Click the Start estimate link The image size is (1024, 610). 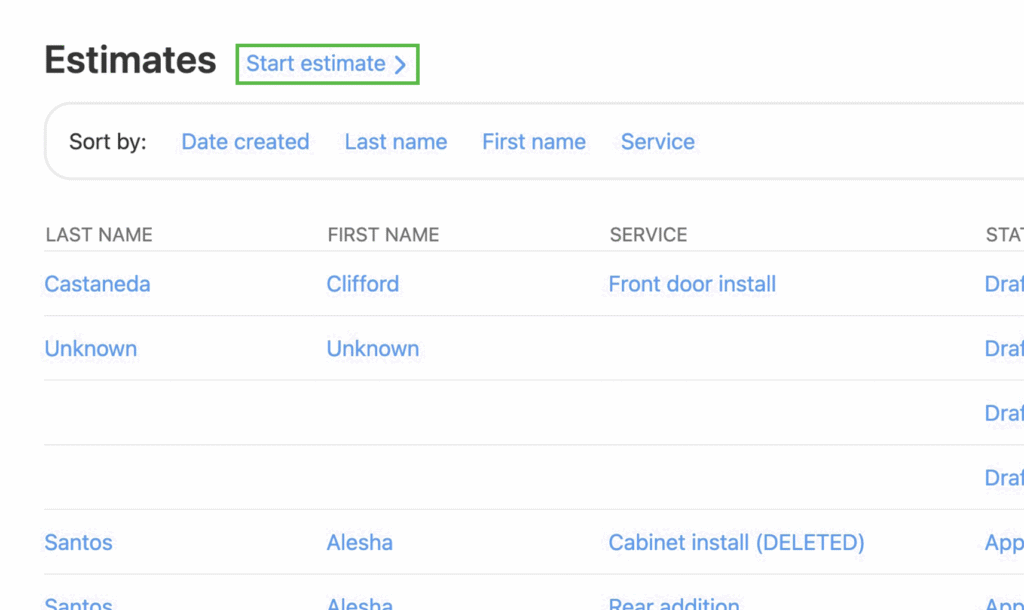326,64
